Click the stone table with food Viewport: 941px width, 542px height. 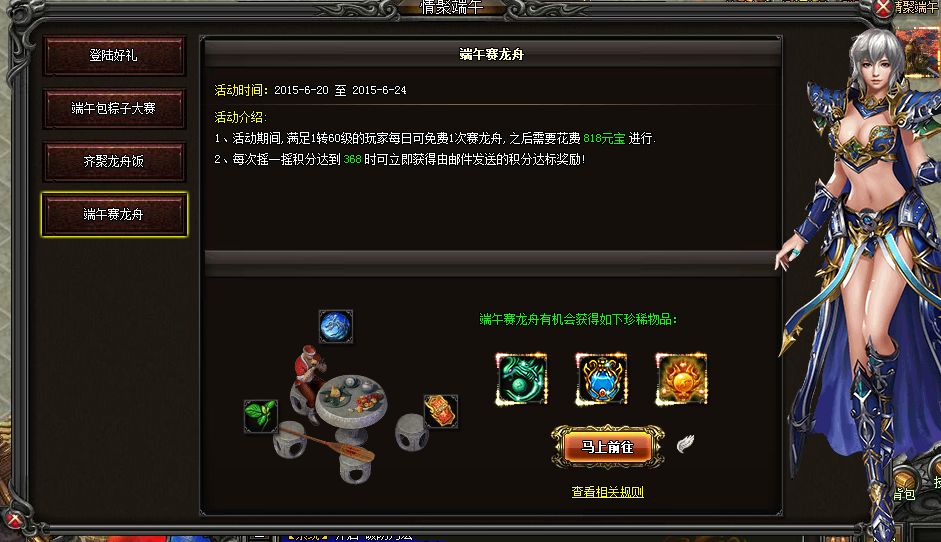pyautogui.click(x=351, y=400)
